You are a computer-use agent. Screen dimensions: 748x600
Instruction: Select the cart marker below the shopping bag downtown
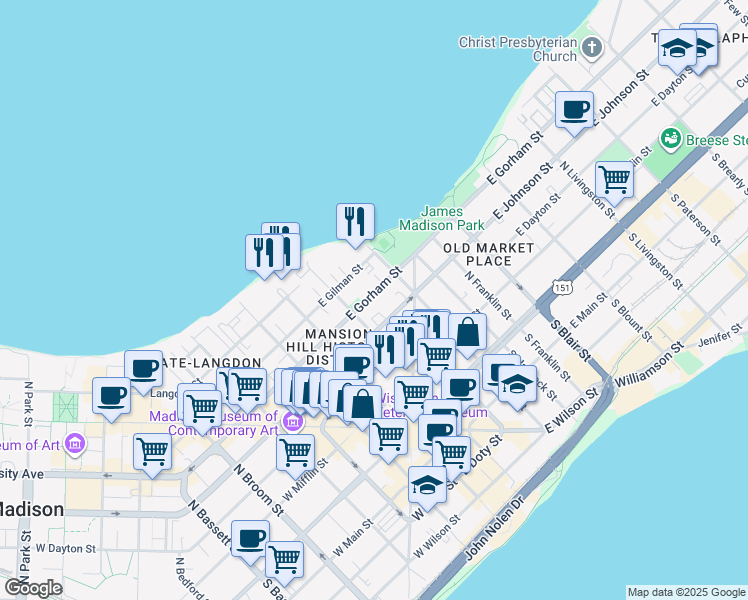(388, 441)
